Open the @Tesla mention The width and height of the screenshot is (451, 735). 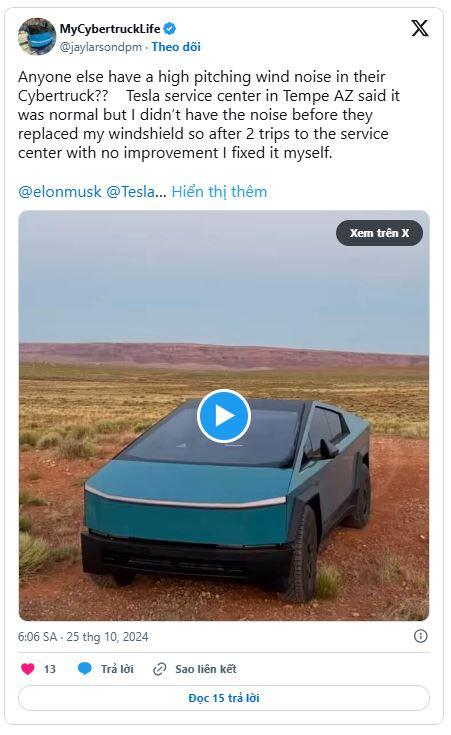[x=131, y=192]
